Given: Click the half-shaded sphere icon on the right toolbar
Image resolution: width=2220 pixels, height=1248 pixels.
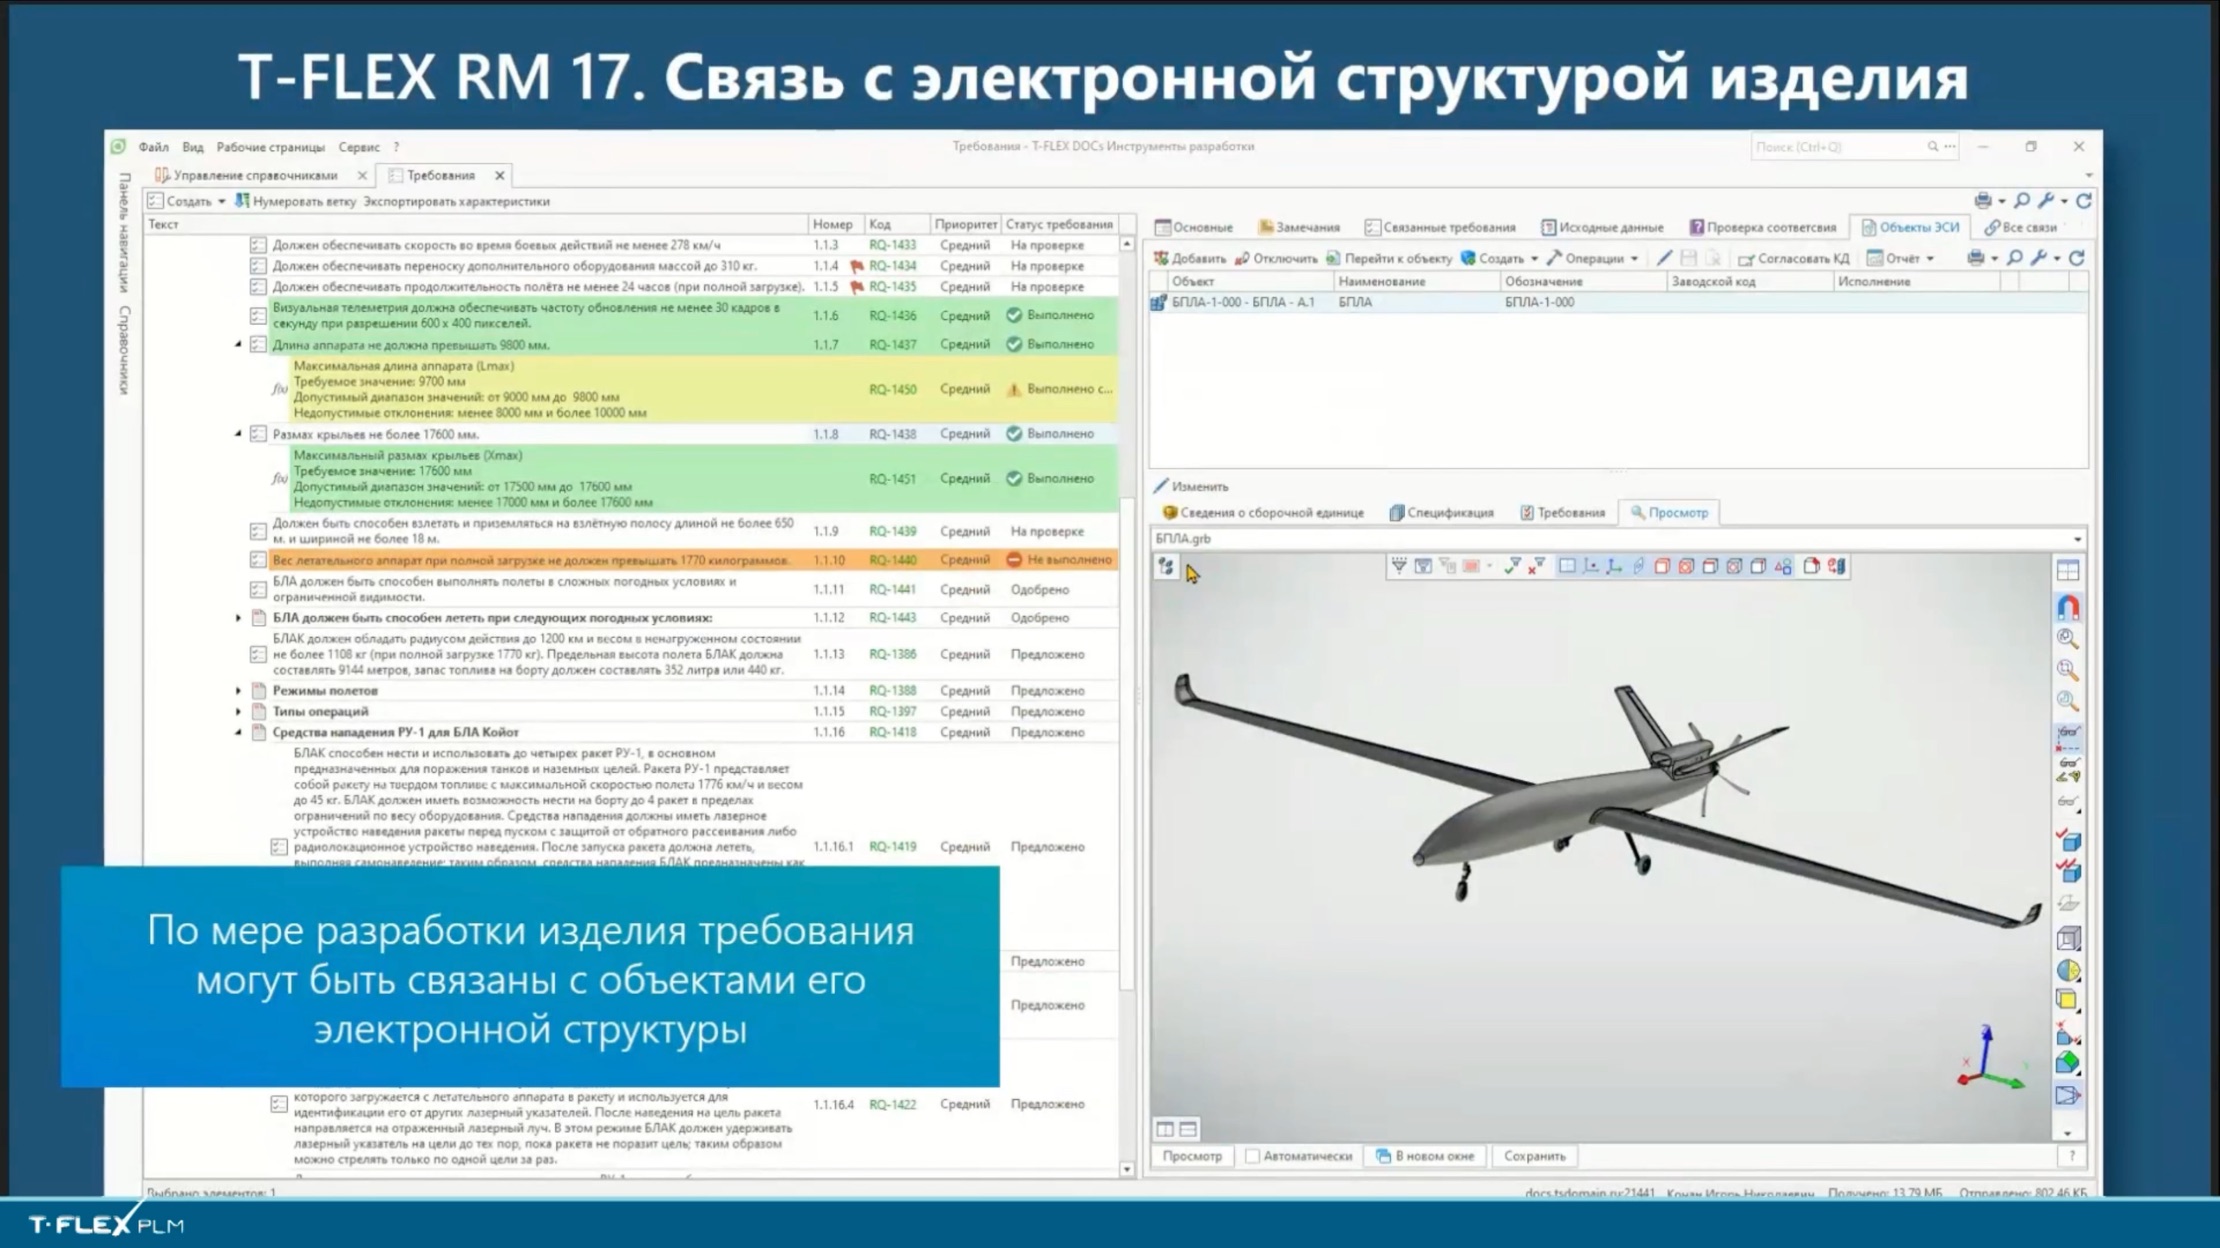Looking at the screenshot, I should [2068, 970].
